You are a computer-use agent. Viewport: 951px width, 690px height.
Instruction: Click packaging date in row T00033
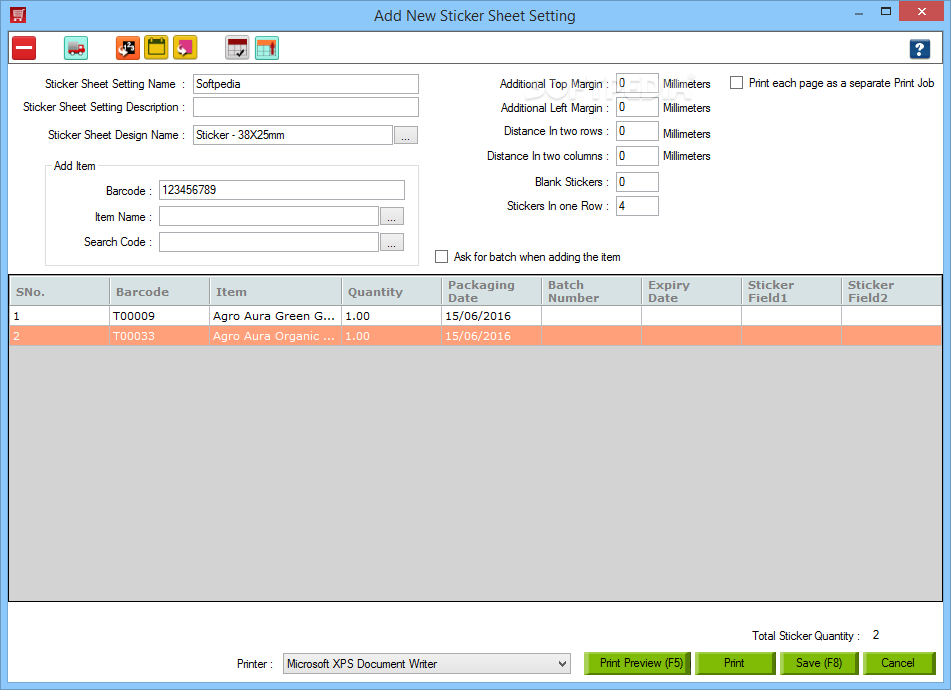[x=491, y=336]
